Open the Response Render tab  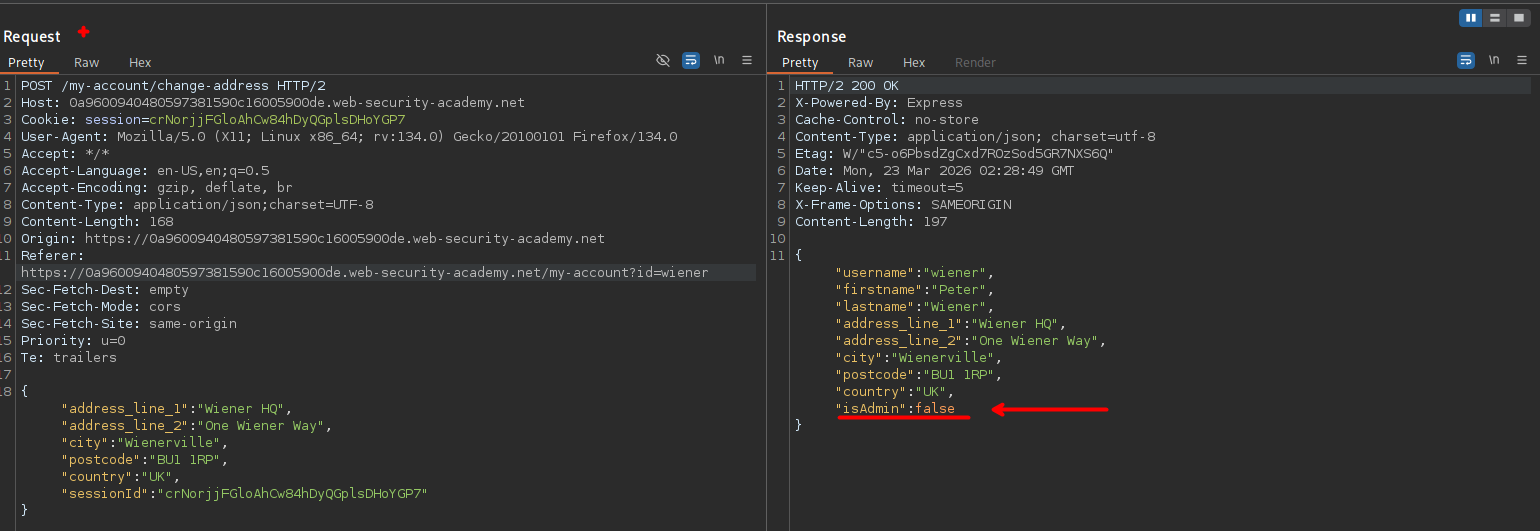tap(975, 63)
